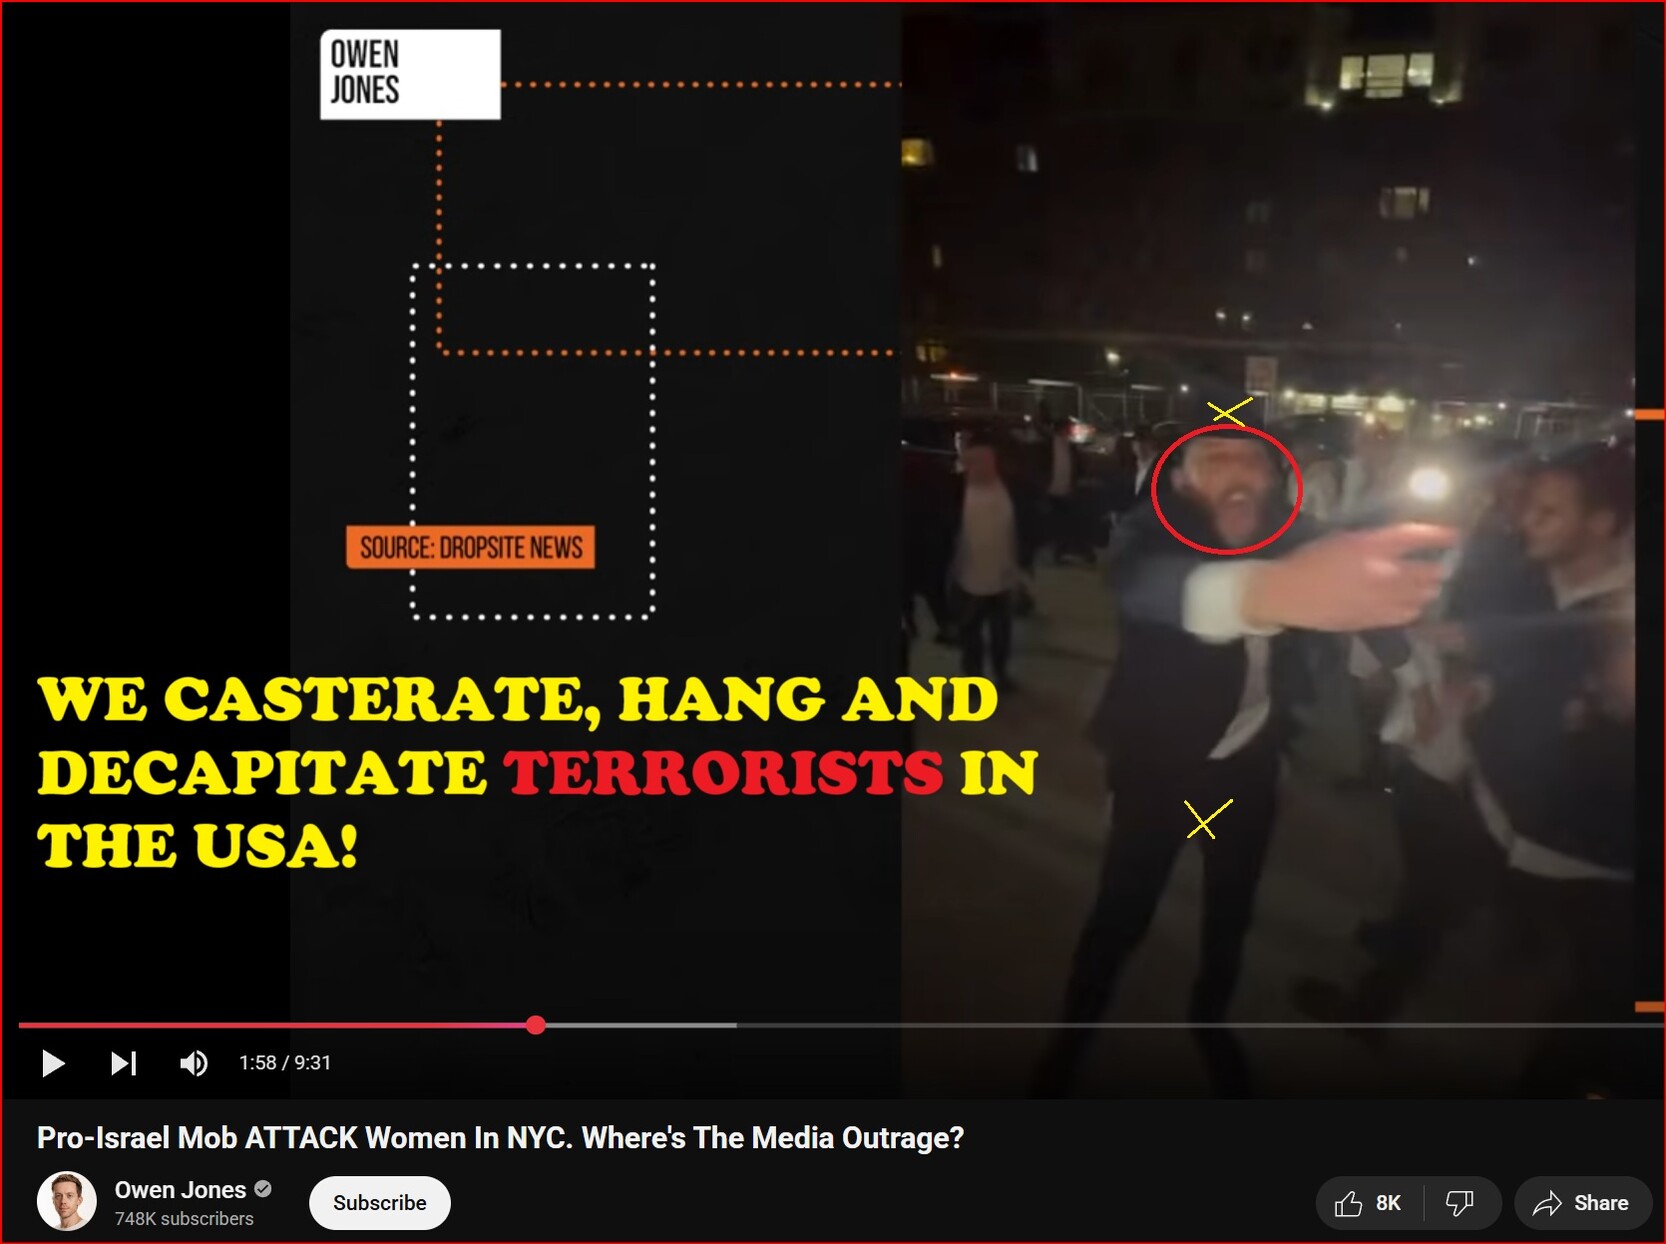Click the 8K like count
1666x1244 pixels.
coord(1388,1203)
